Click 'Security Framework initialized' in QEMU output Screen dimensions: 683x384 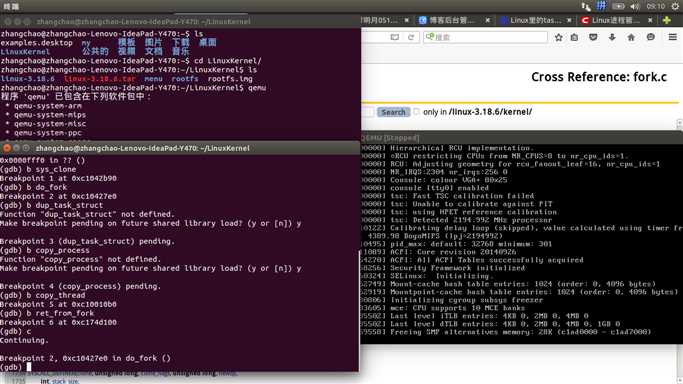[x=457, y=268]
